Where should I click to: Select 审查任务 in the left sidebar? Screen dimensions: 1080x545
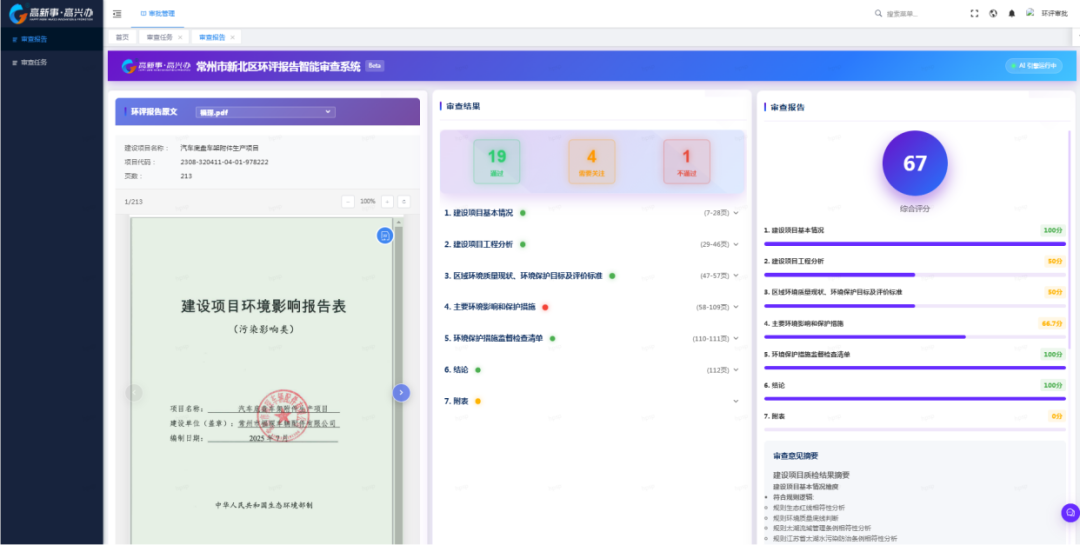pyautogui.click(x=34, y=62)
